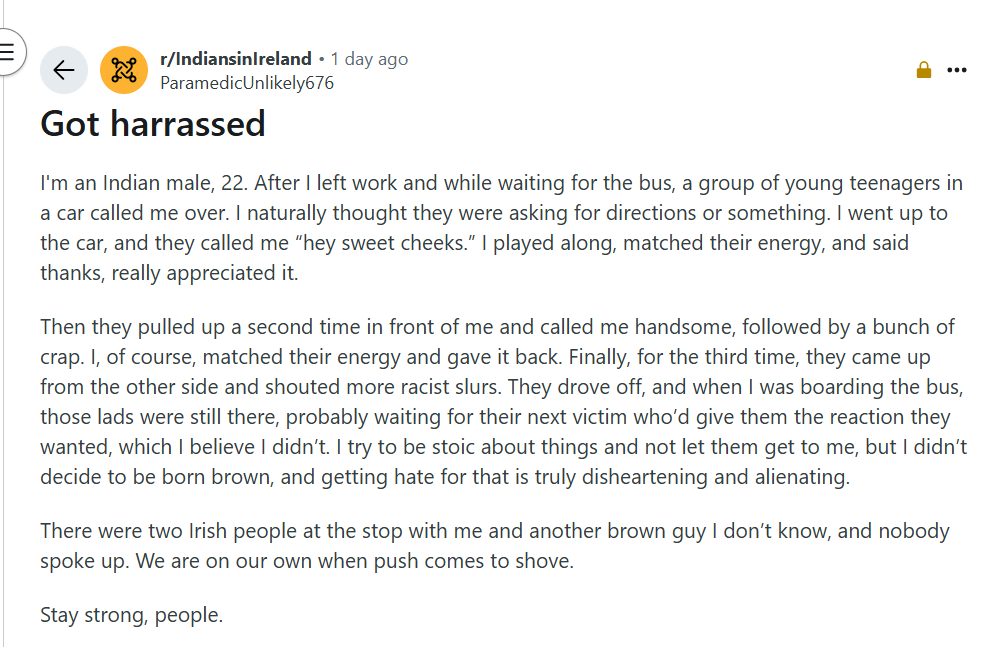Click the "1 day ago" timestamp
Viewport: 994px width, 647px height.
pyautogui.click(x=369, y=59)
